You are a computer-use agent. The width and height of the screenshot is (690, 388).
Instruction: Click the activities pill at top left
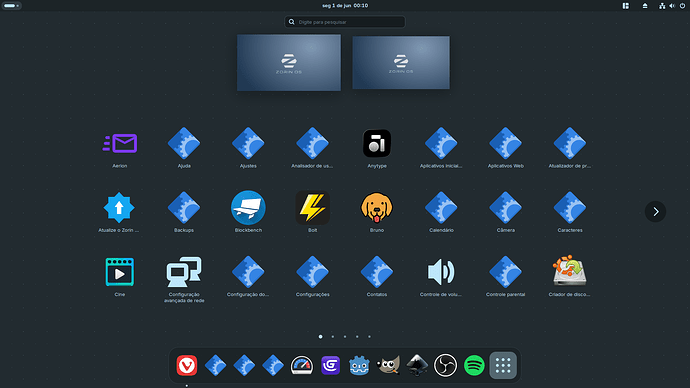(11, 6)
